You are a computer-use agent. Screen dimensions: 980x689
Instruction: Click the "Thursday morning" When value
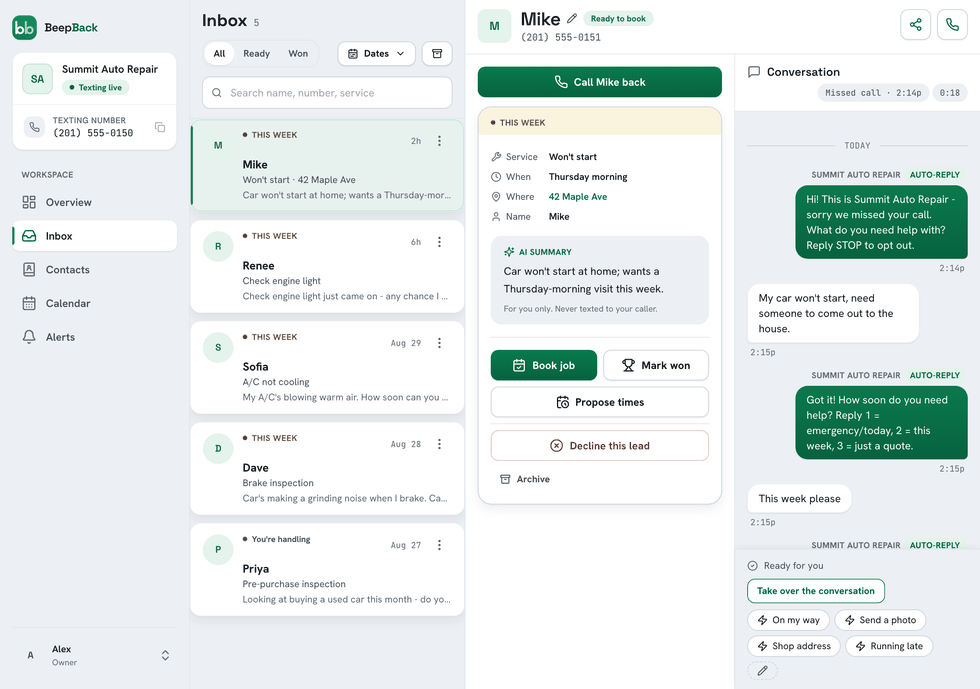[x=588, y=176]
